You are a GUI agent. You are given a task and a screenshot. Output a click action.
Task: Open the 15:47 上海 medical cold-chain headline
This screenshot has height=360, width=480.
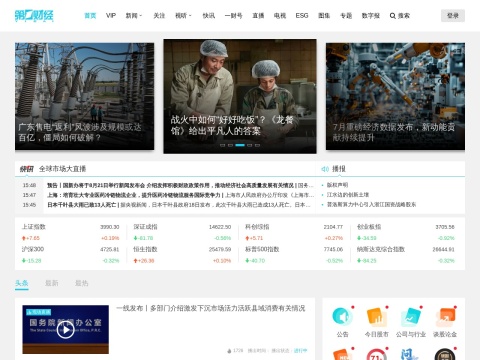[x=180, y=195]
